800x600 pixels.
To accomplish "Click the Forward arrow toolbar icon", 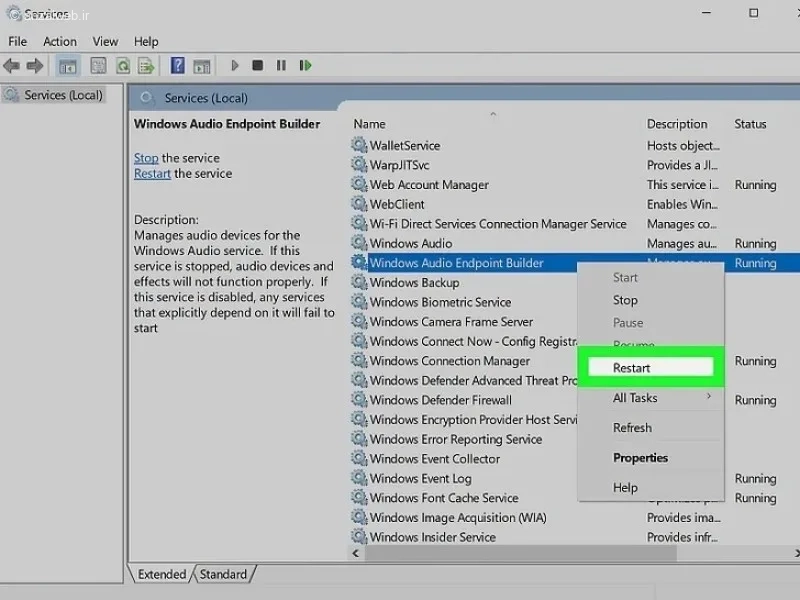I will 35,66.
